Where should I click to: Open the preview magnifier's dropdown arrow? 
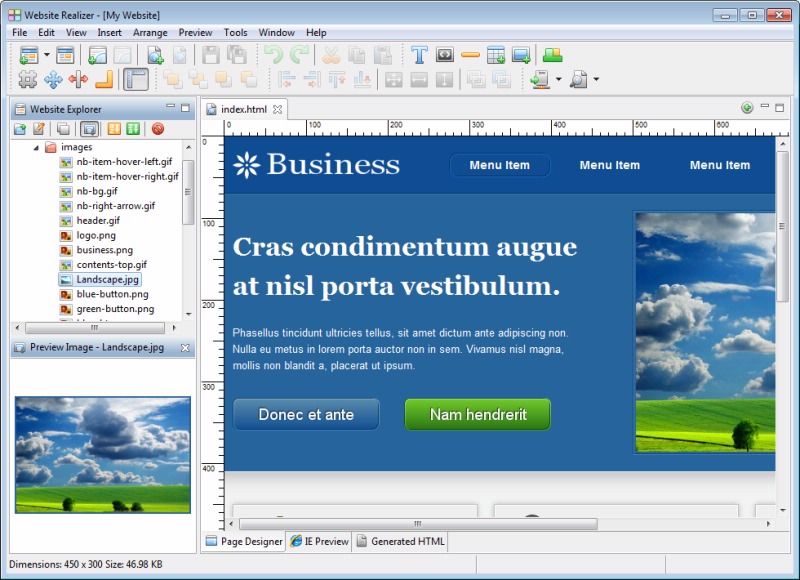(x=597, y=80)
